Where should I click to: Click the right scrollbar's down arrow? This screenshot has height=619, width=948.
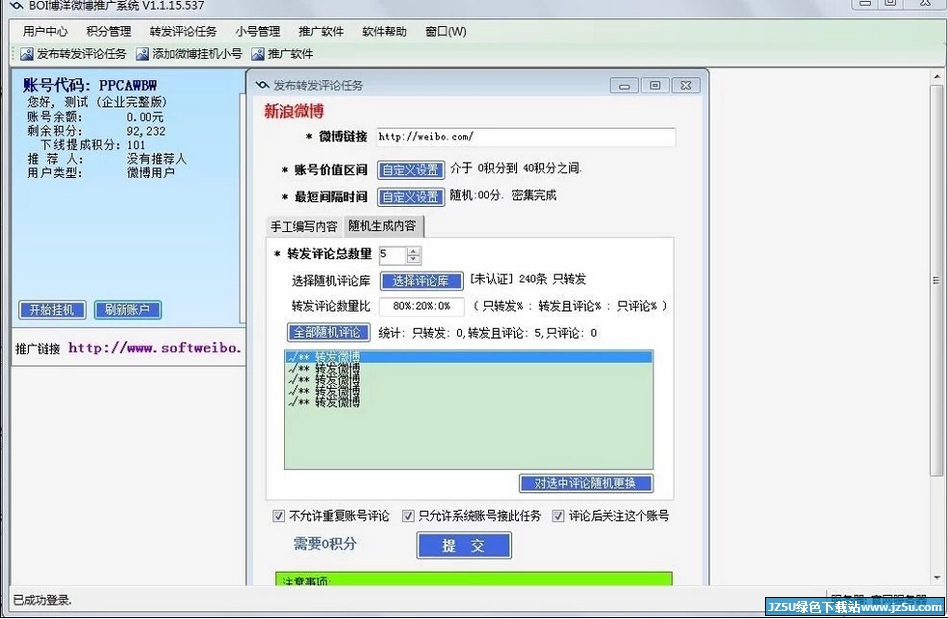point(937,578)
